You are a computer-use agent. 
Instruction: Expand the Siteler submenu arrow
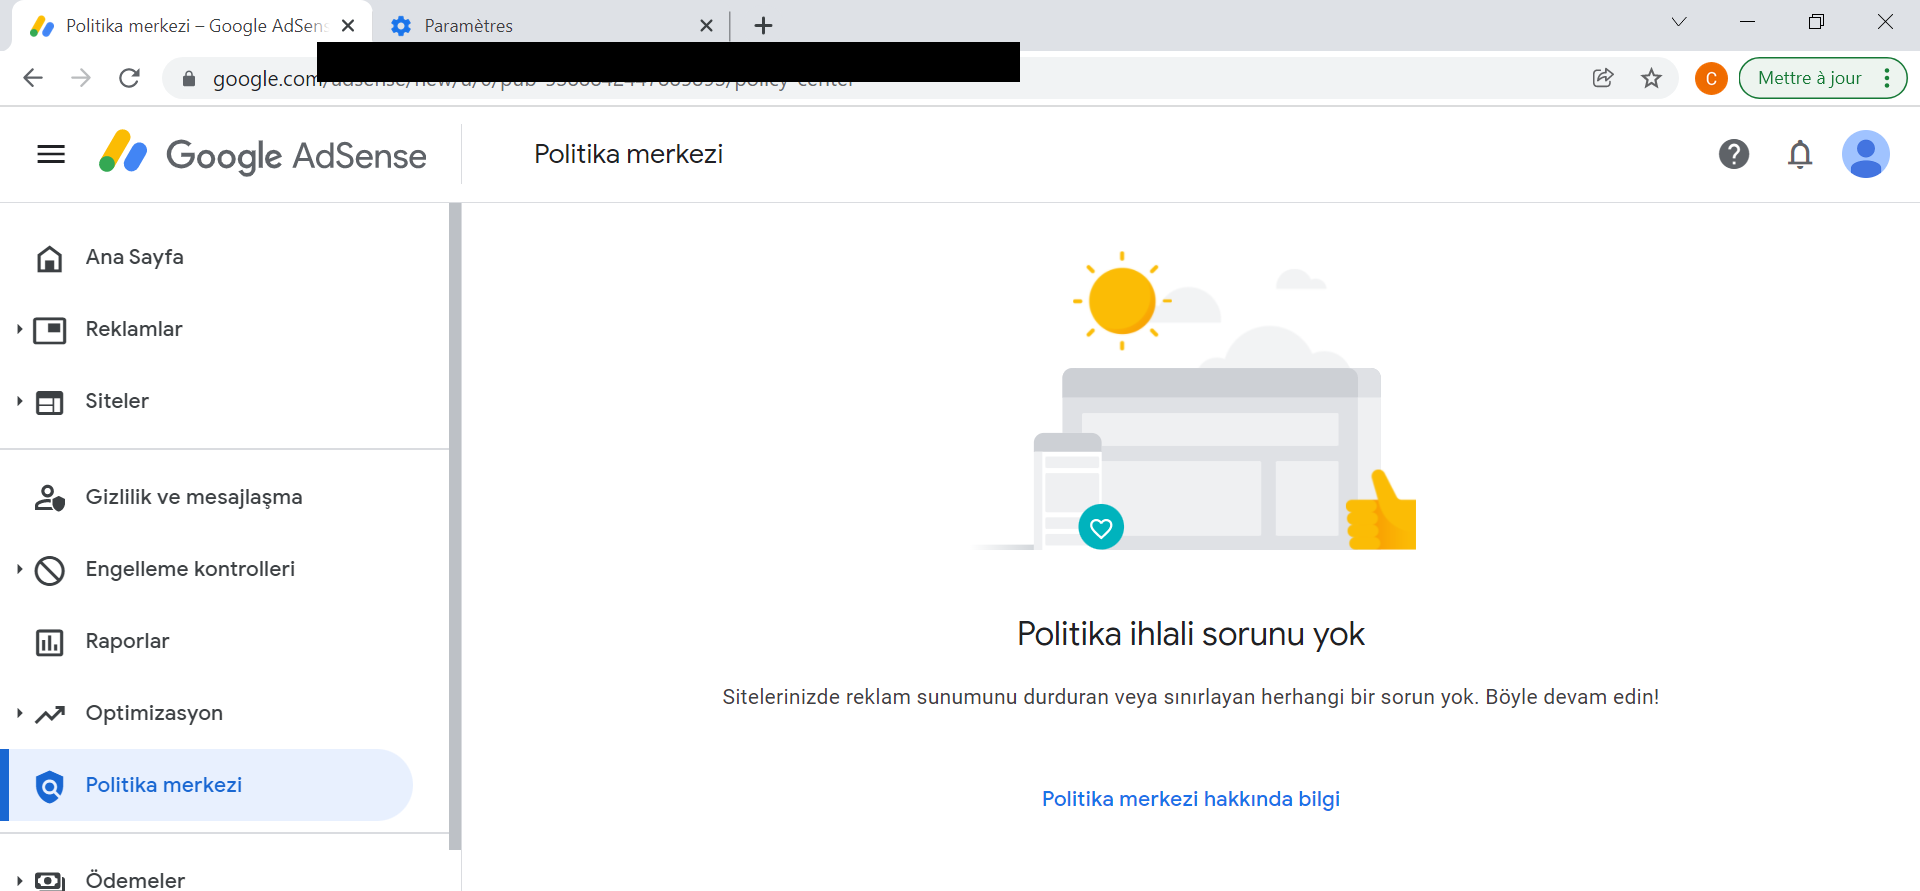[x=19, y=401]
